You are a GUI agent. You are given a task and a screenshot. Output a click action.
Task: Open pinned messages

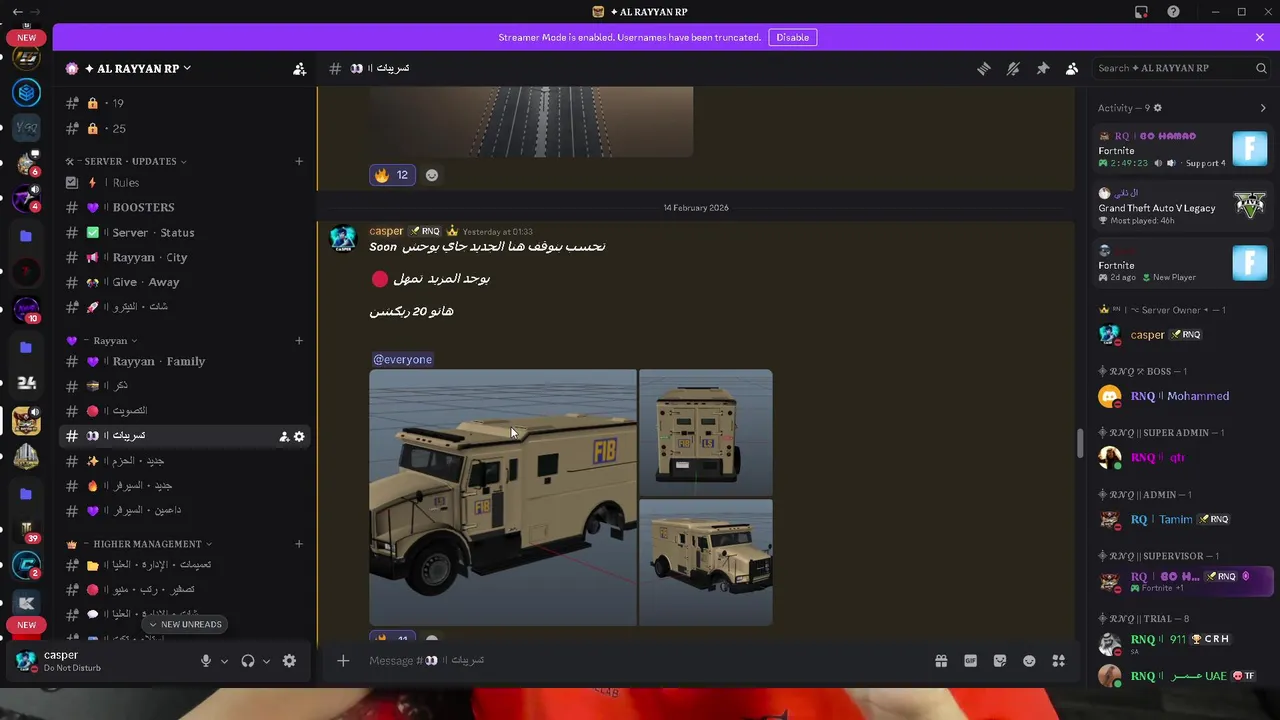point(1042,68)
